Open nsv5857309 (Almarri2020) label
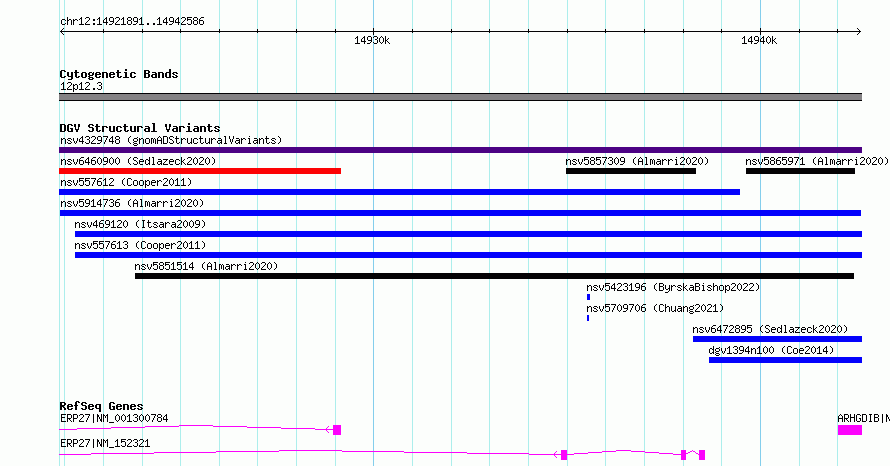 [637, 161]
